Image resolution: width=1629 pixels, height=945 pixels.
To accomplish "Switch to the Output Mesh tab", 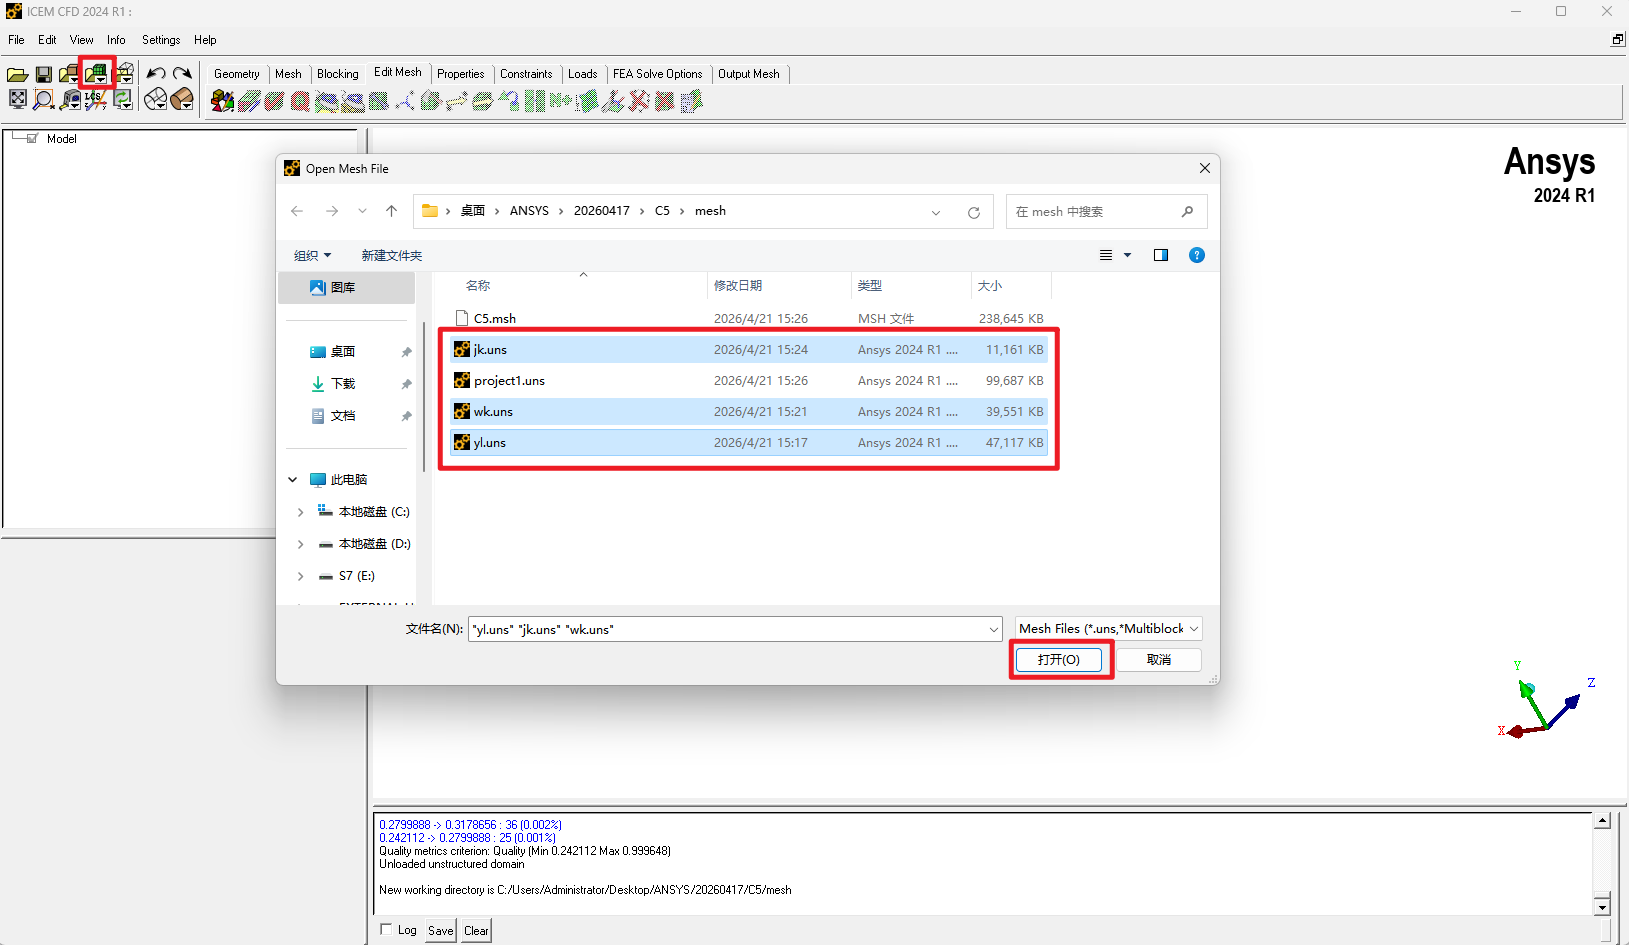I will tap(748, 74).
